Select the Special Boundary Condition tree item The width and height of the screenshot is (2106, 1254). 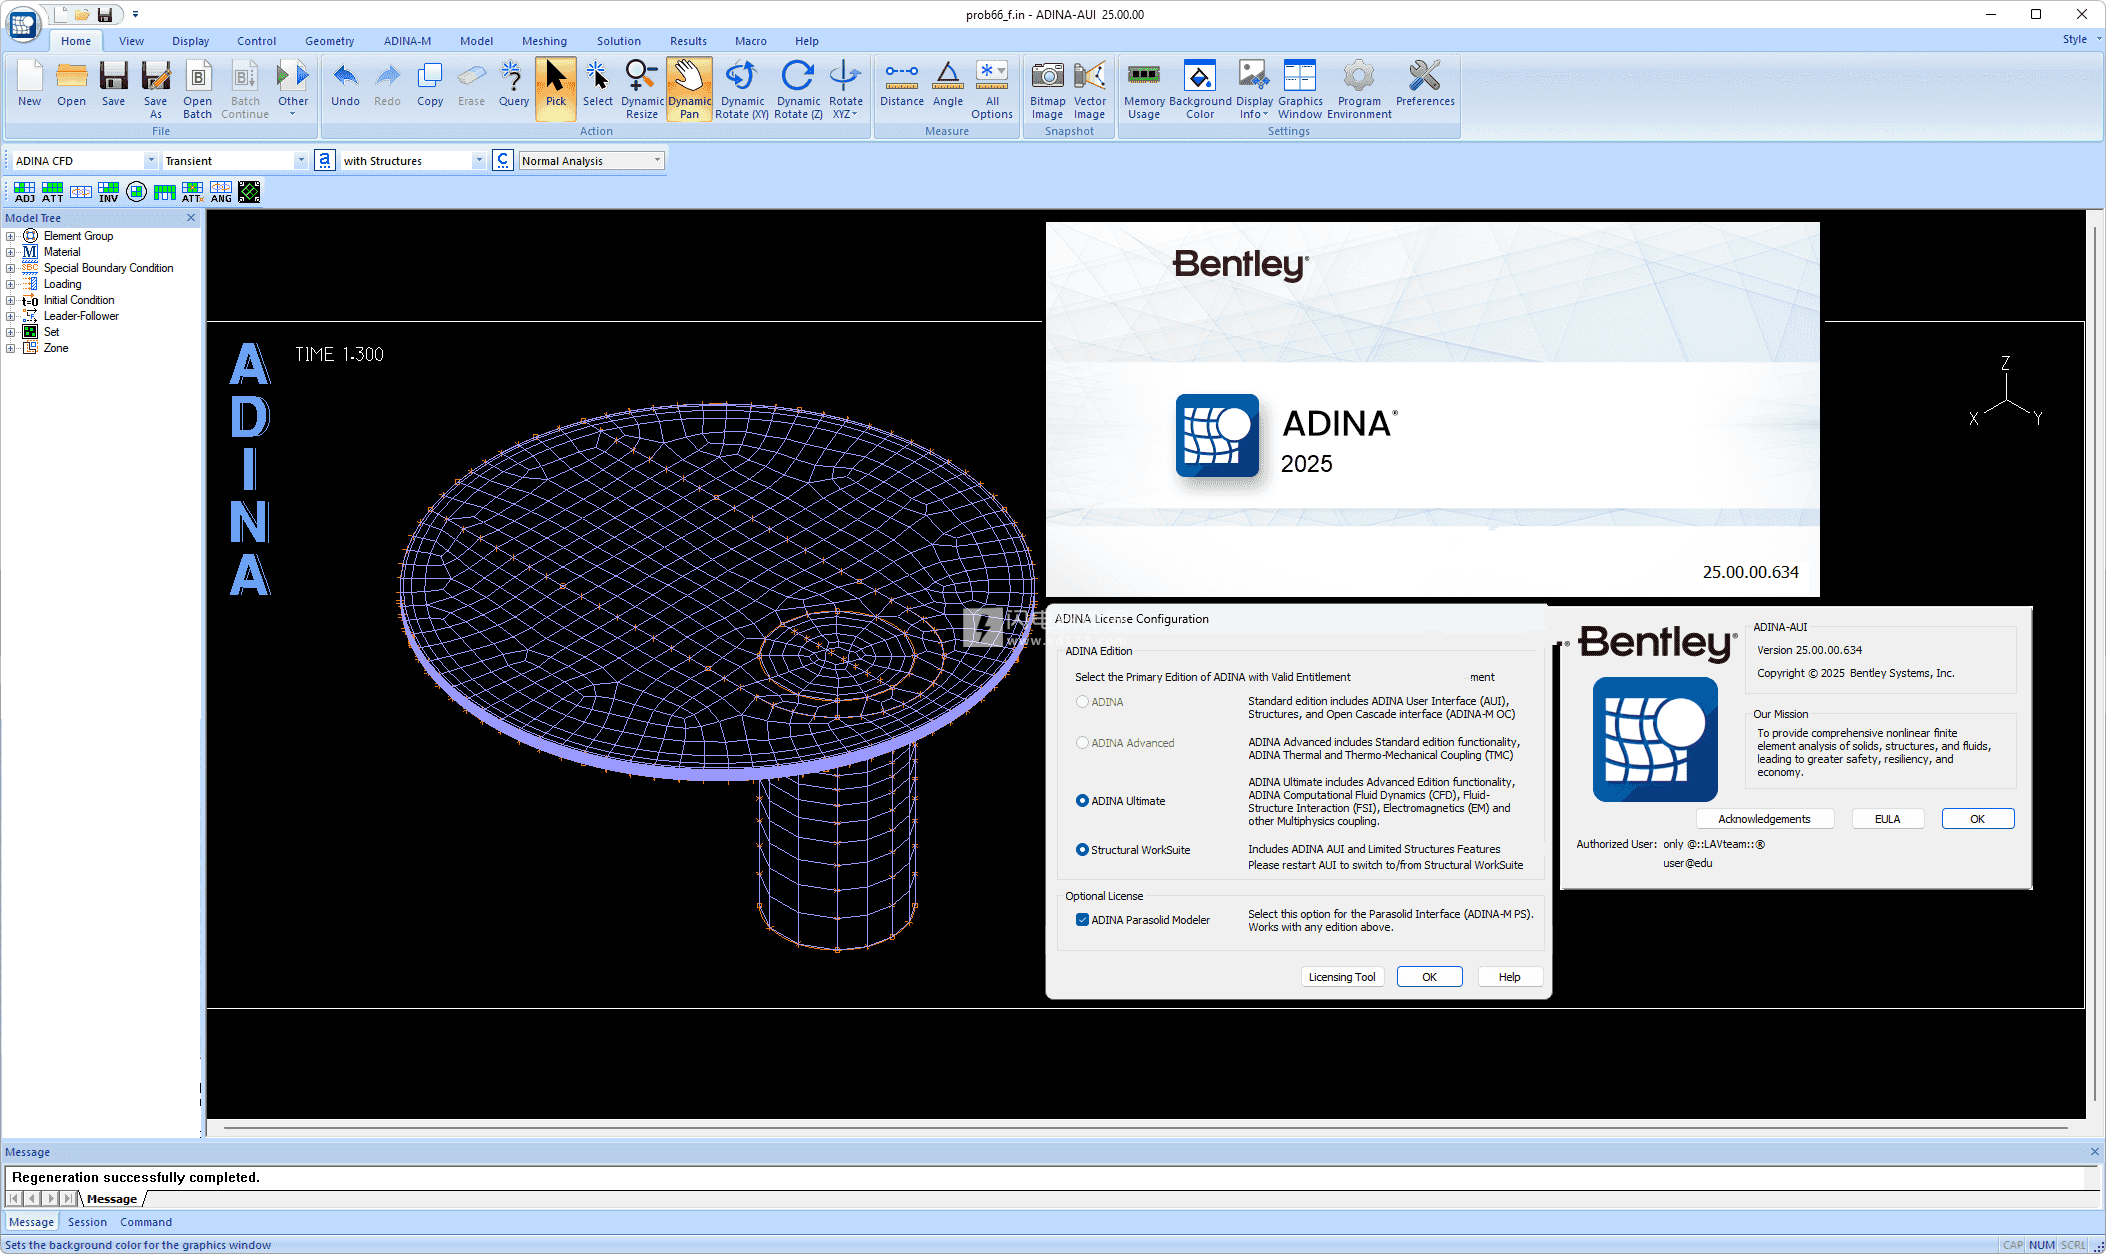click(108, 268)
